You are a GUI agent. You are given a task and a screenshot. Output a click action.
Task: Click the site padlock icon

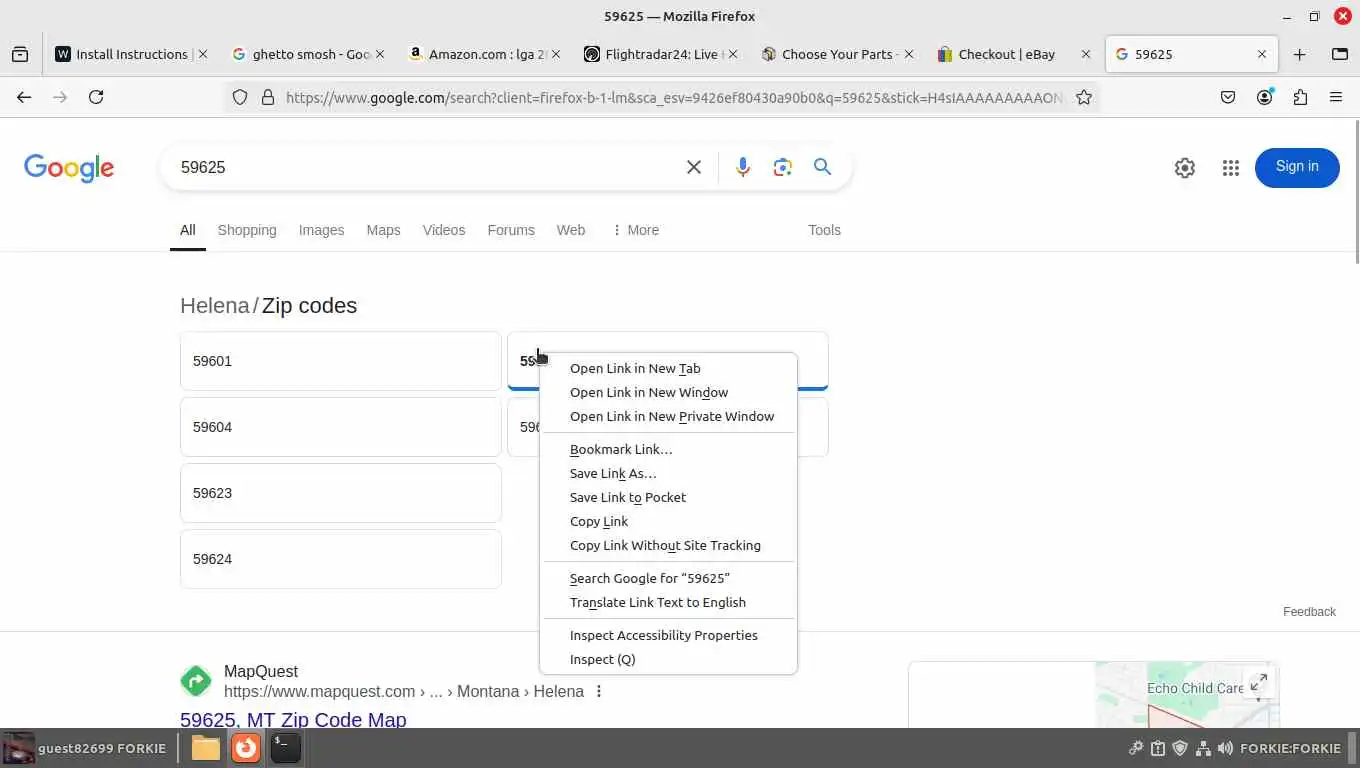[267, 97]
